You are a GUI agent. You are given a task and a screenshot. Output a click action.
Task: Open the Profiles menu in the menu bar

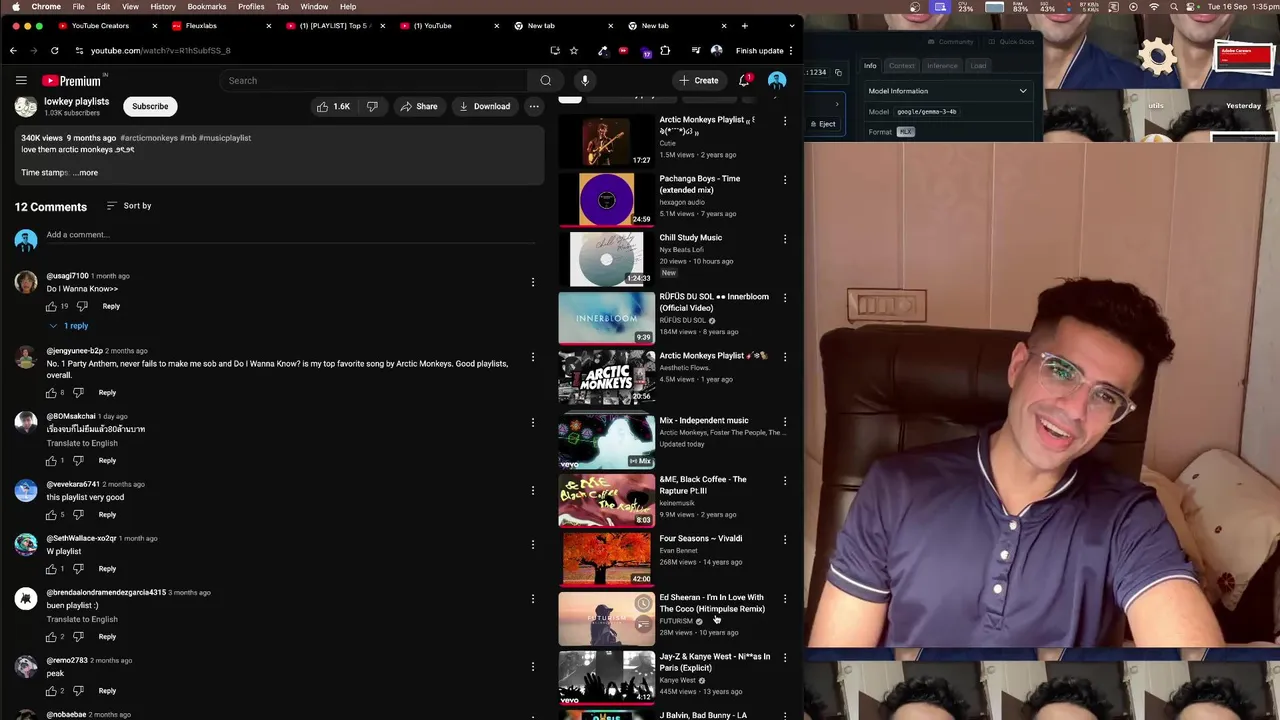[x=251, y=7]
